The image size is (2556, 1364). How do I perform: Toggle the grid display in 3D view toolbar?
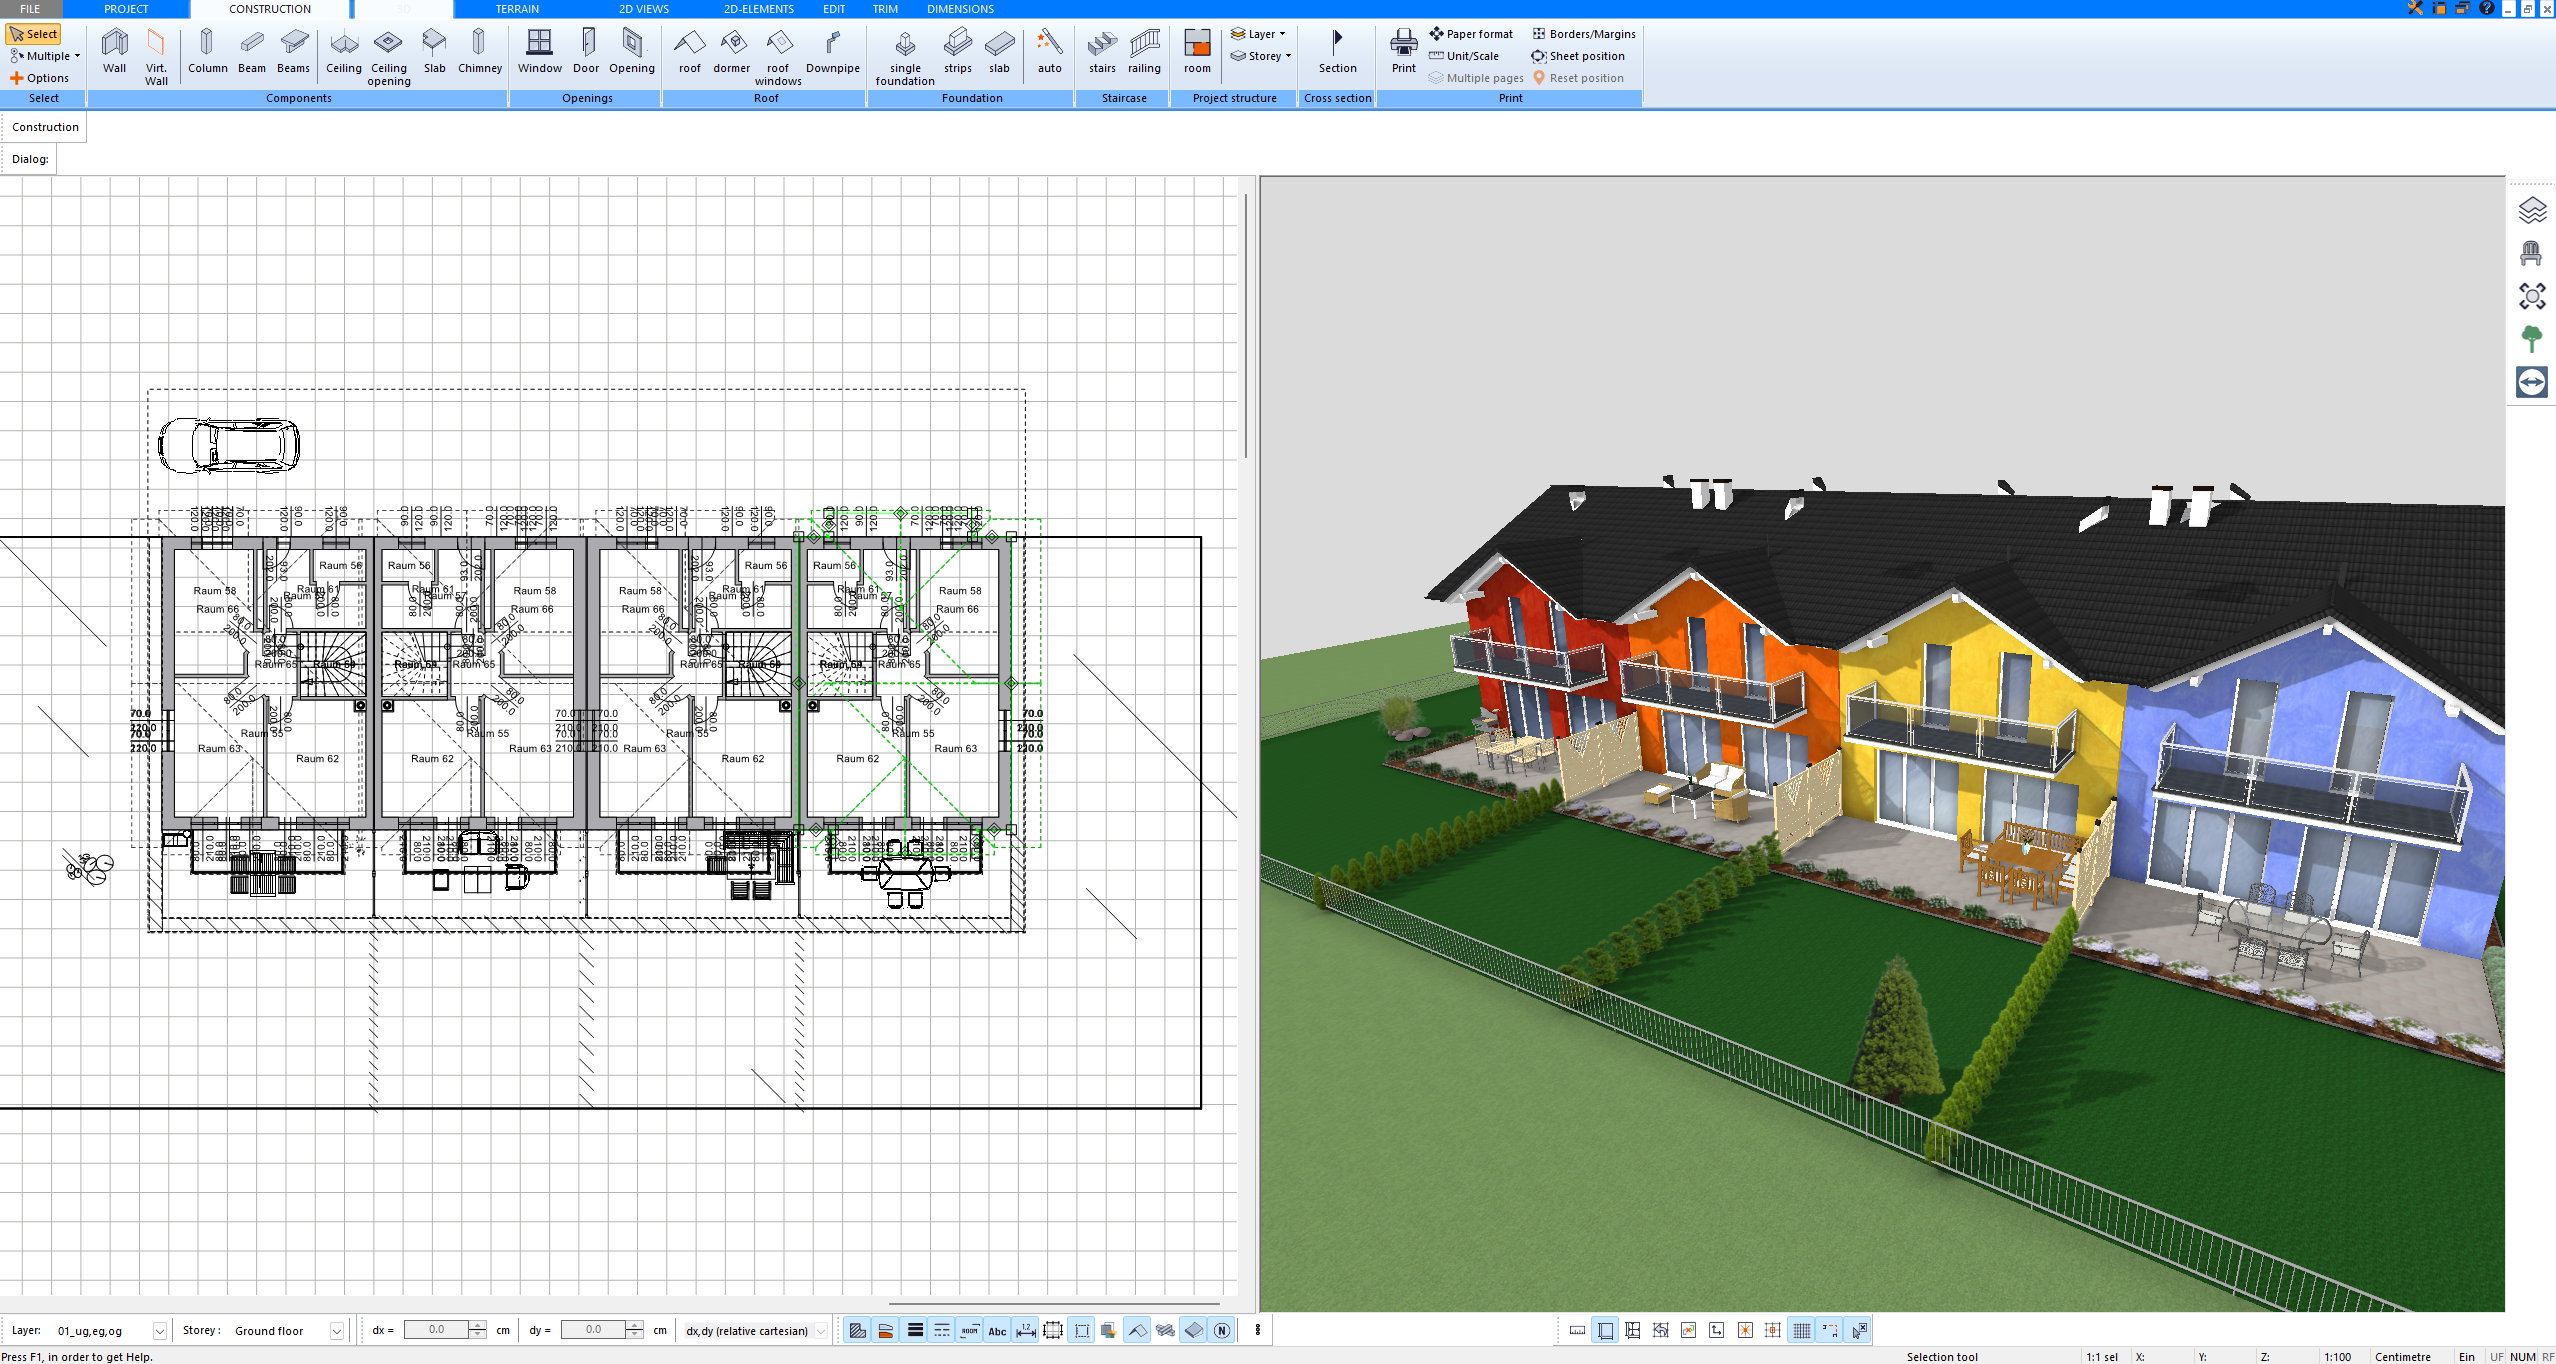[x=1803, y=1331]
